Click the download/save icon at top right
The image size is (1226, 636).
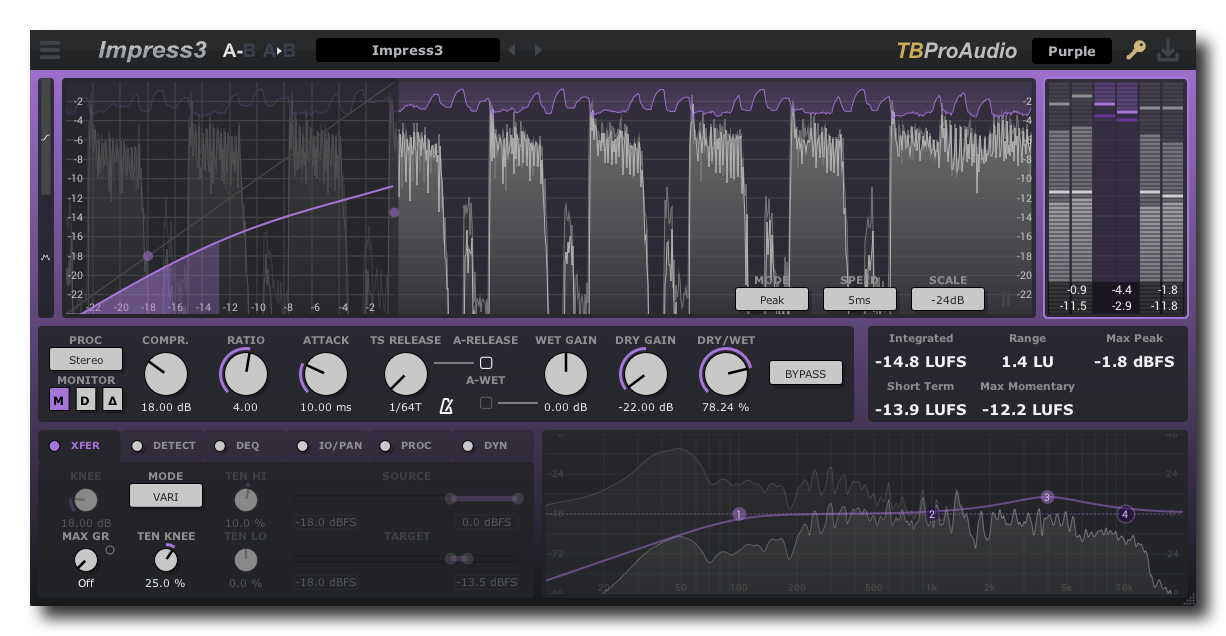[x=1169, y=49]
